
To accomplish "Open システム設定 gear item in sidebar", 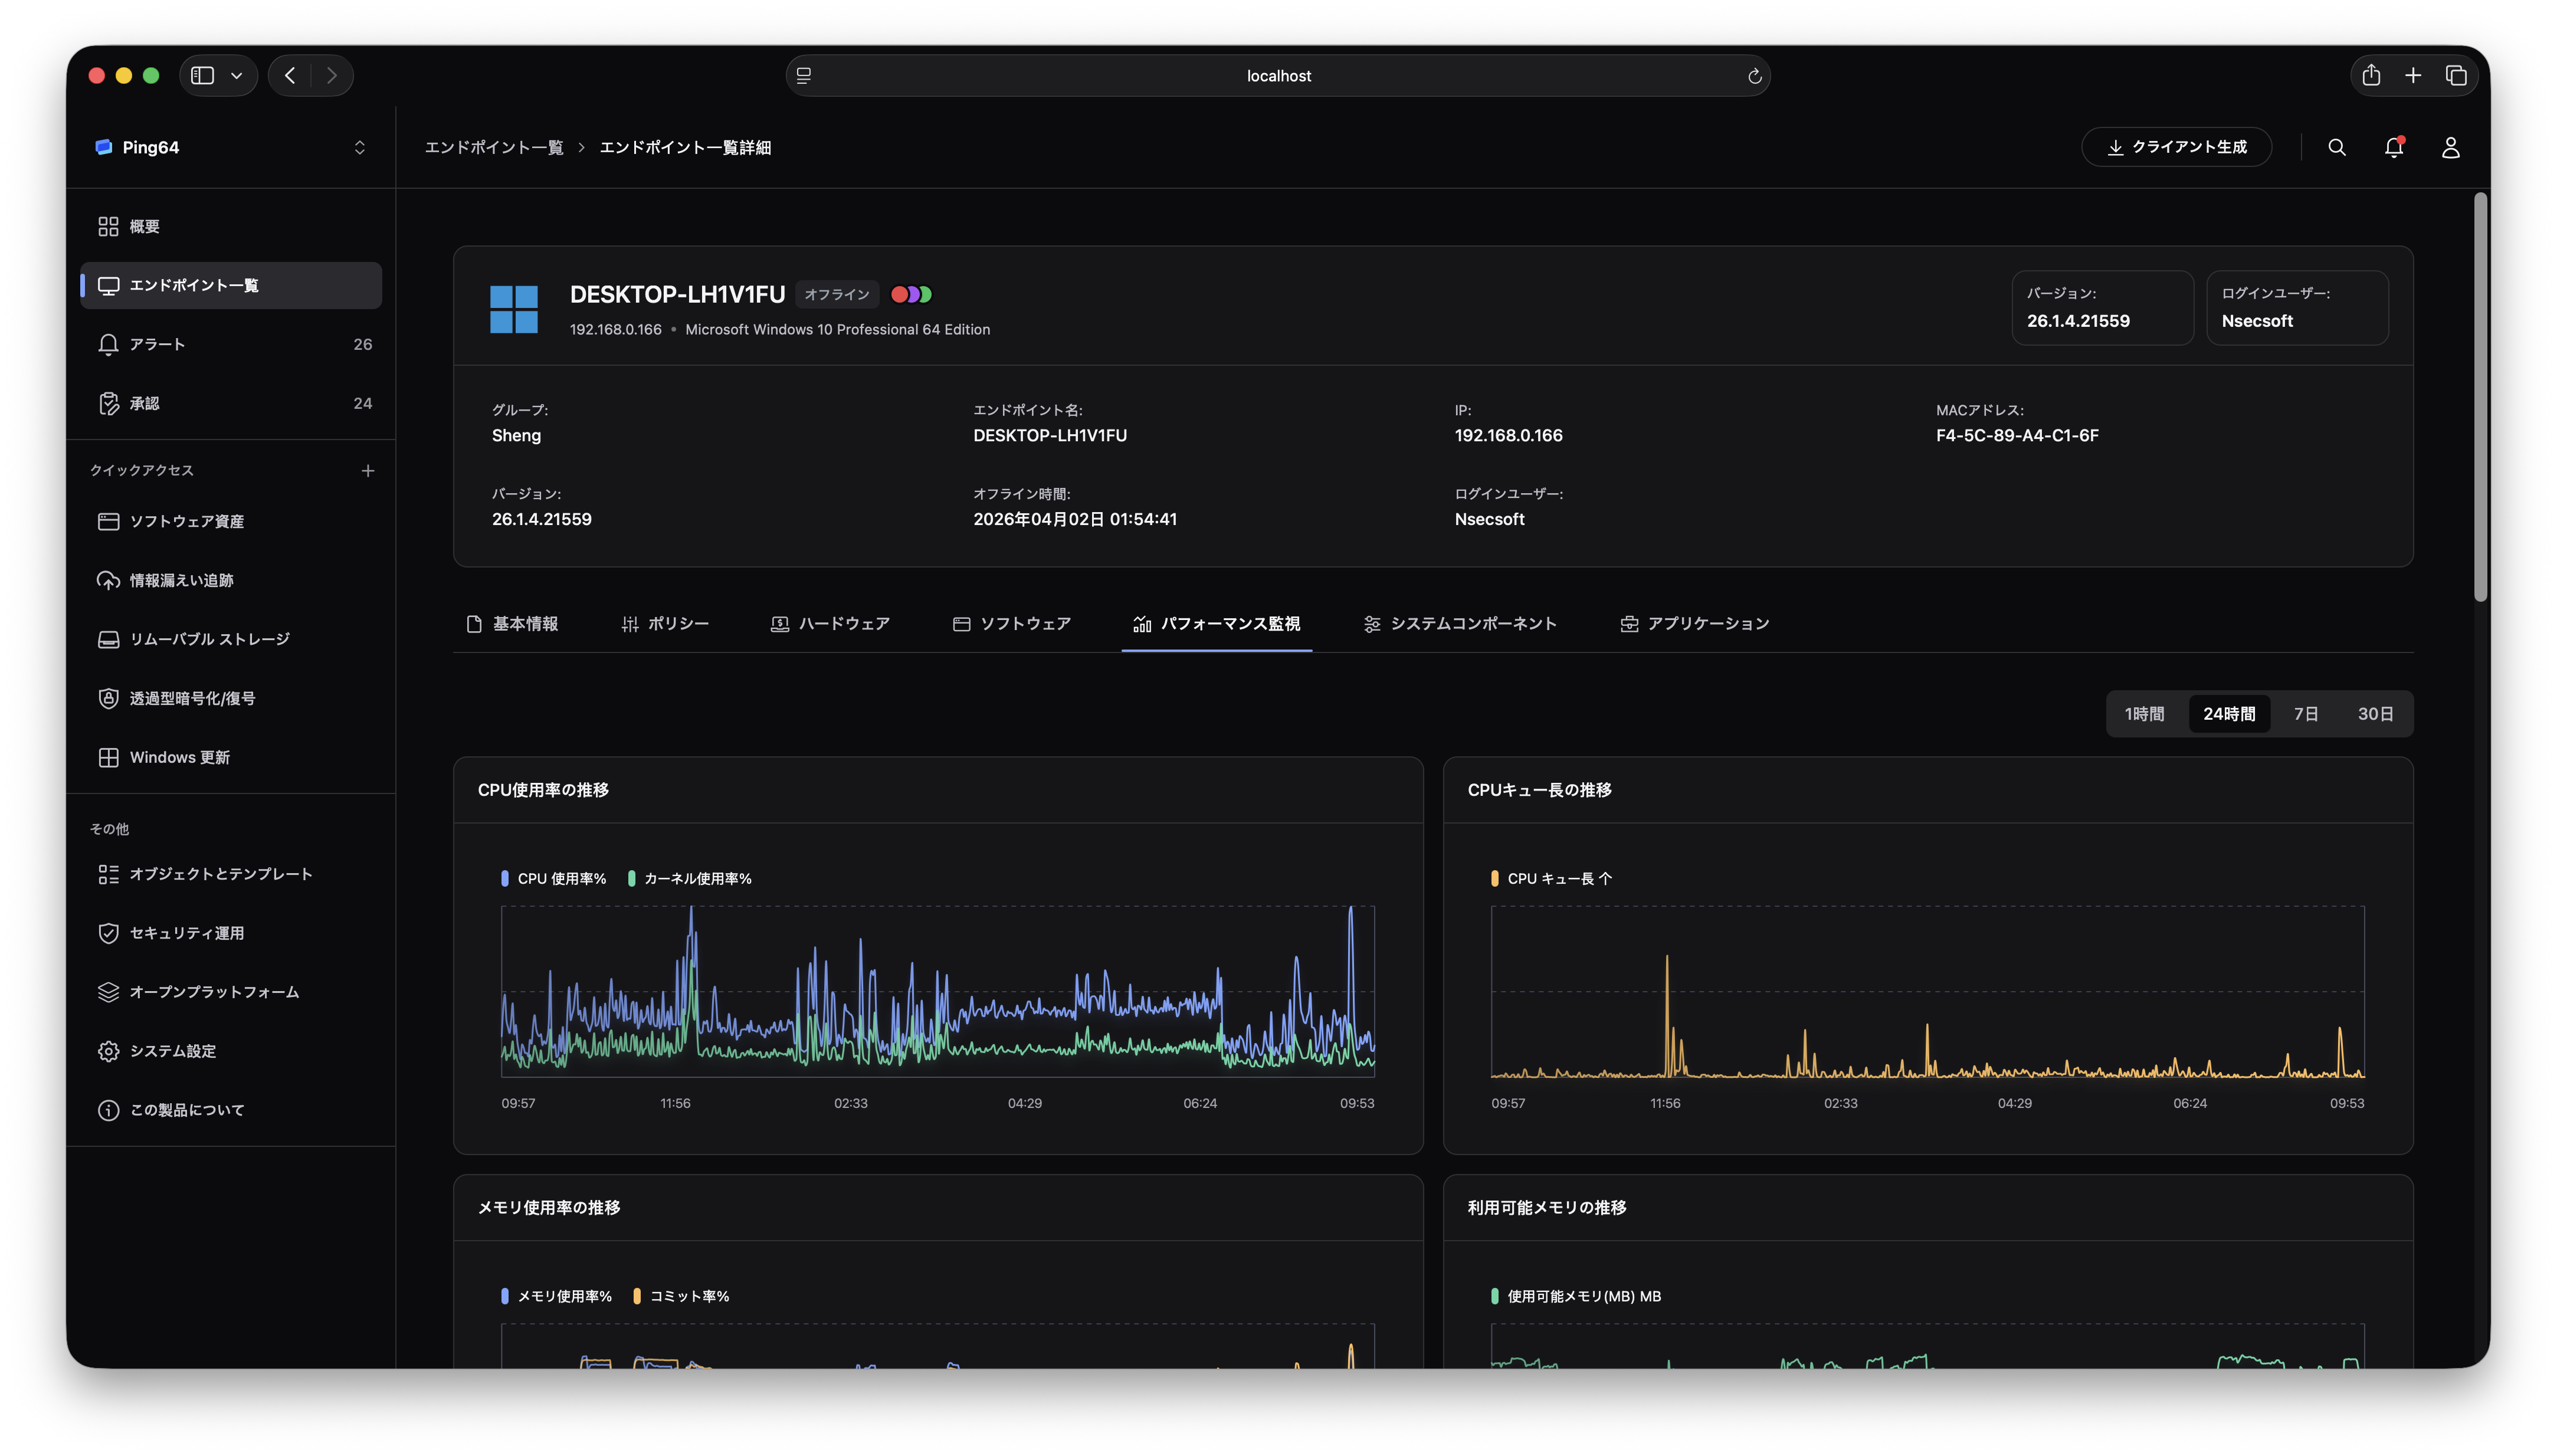I will 172,1050.
